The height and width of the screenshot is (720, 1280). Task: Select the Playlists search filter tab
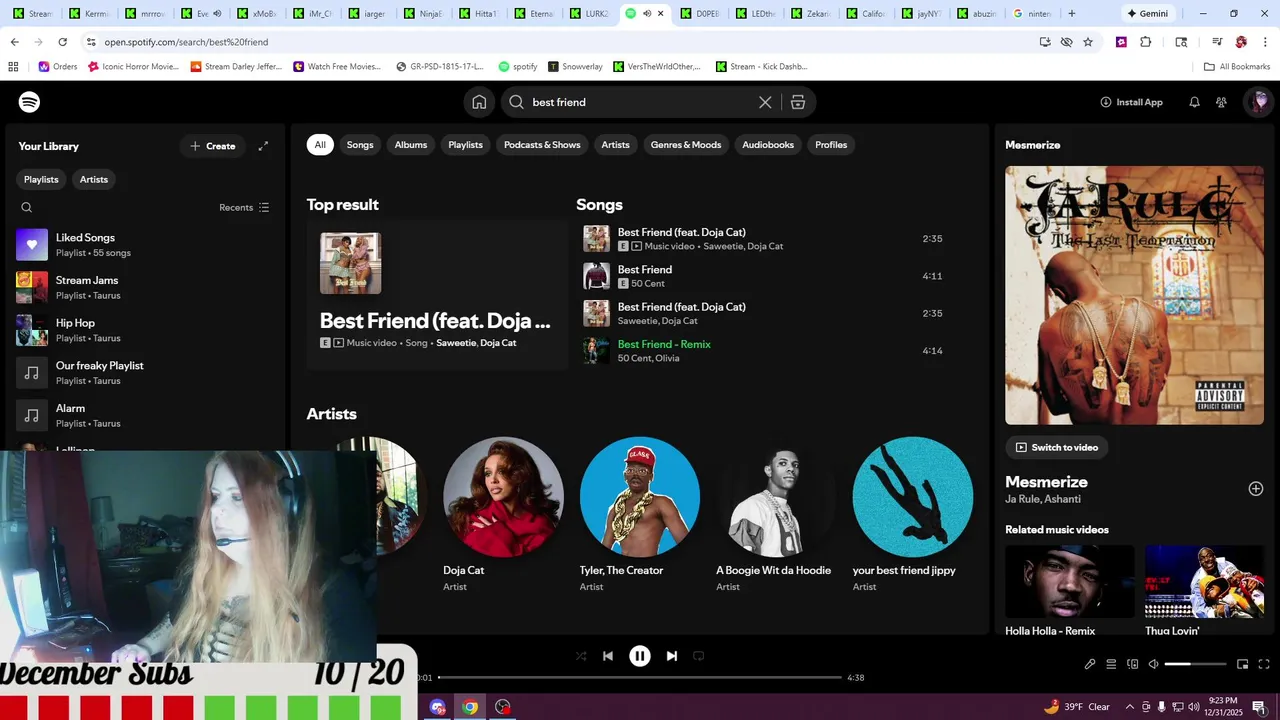(x=465, y=145)
